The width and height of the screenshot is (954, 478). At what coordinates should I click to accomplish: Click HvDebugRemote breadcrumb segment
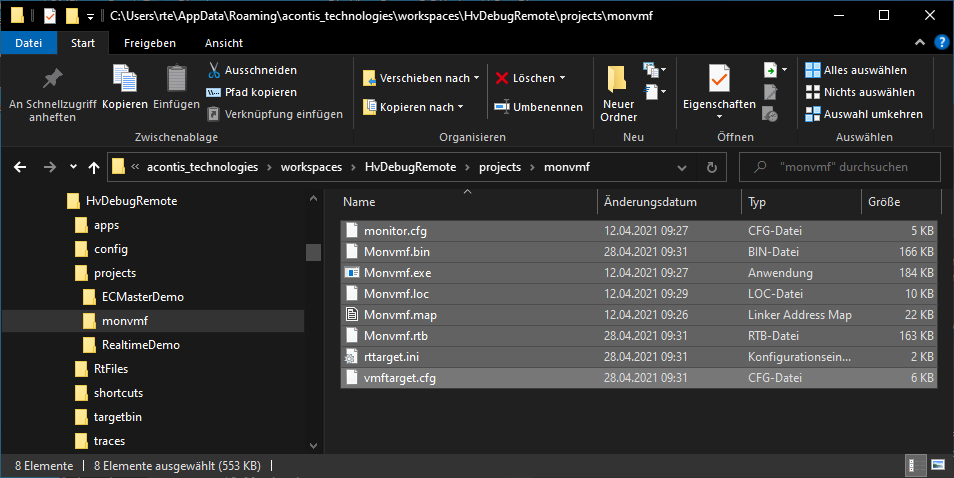pyautogui.click(x=410, y=167)
